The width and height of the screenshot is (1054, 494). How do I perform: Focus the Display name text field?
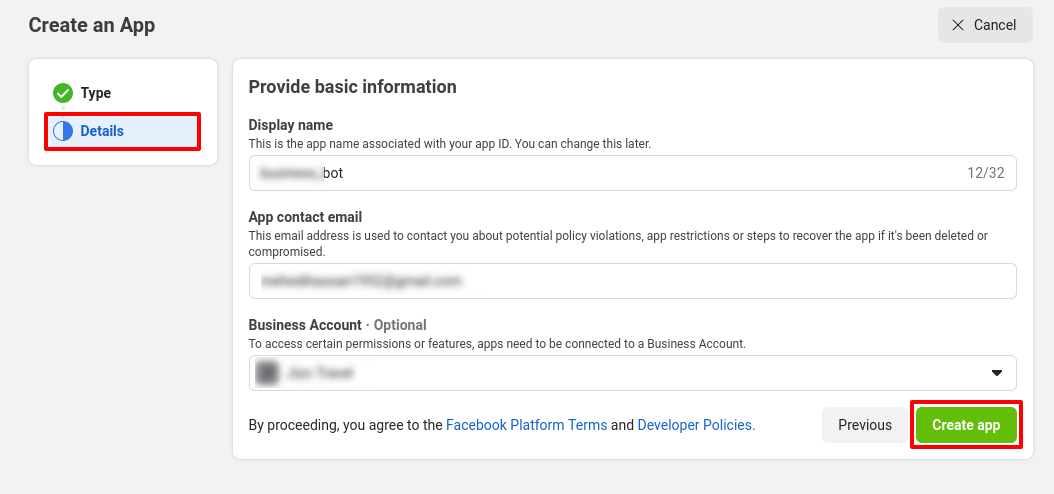(600, 173)
